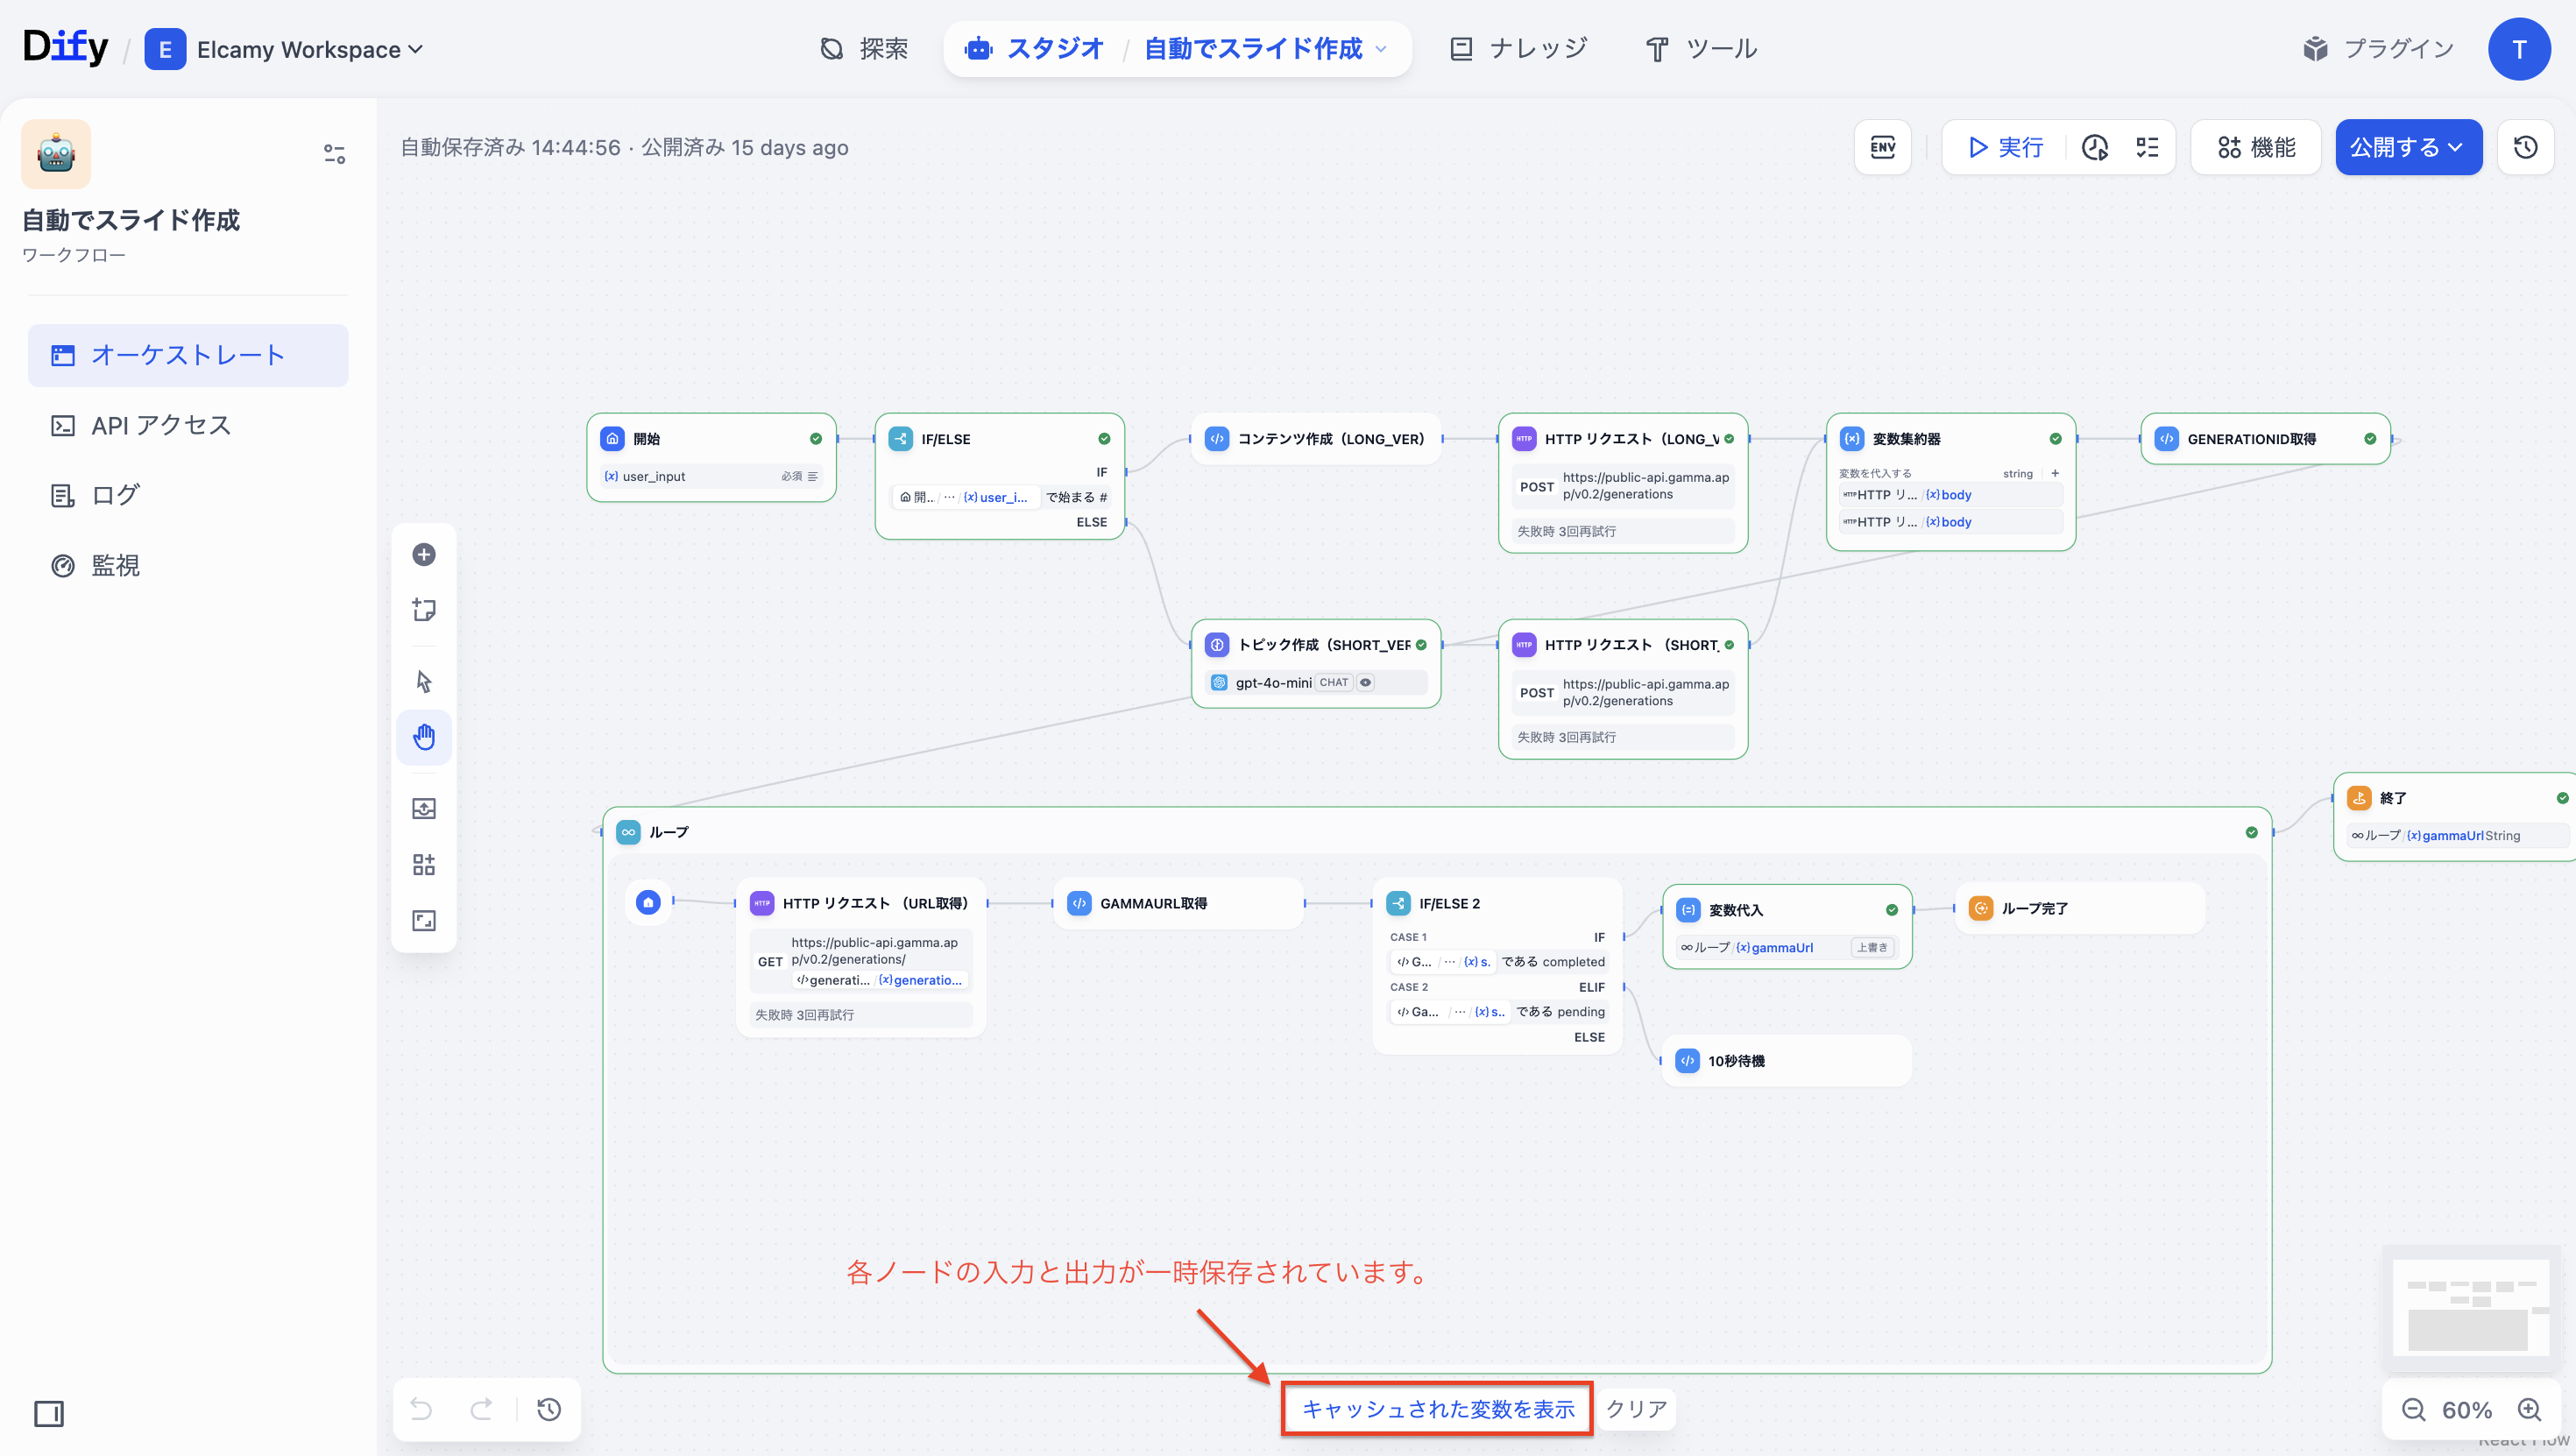The height and width of the screenshot is (1456, 2576).
Task: Click the zoom out magnifier icon
Action: point(2413,1409)
